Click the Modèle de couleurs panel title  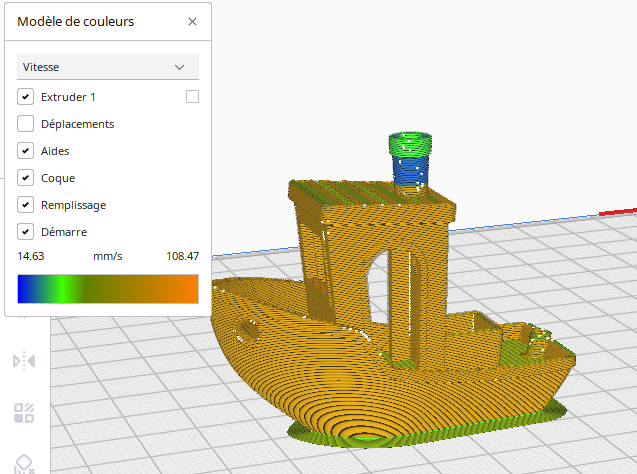[x=76, y=22]
